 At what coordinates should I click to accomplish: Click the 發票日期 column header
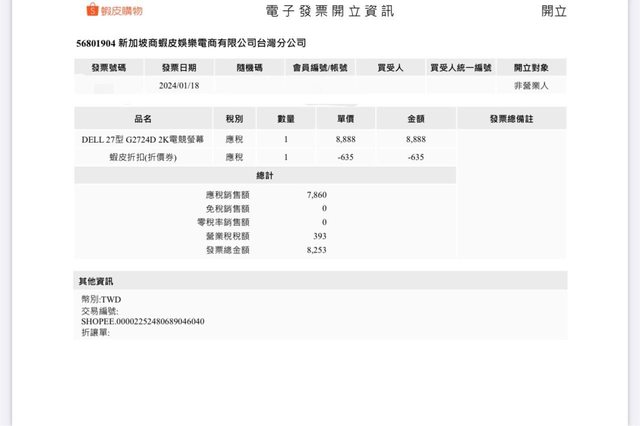pos(178,68)
